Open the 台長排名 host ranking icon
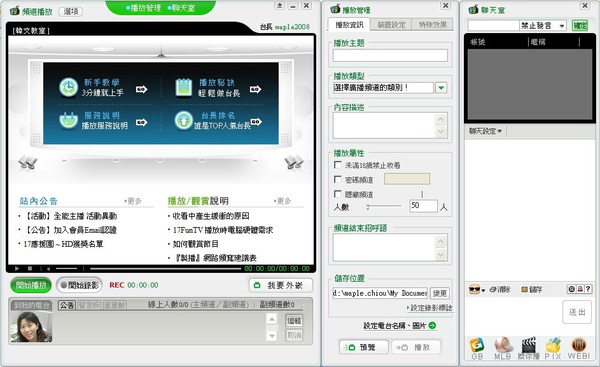 pyautogui.click(x=184, y=120)
